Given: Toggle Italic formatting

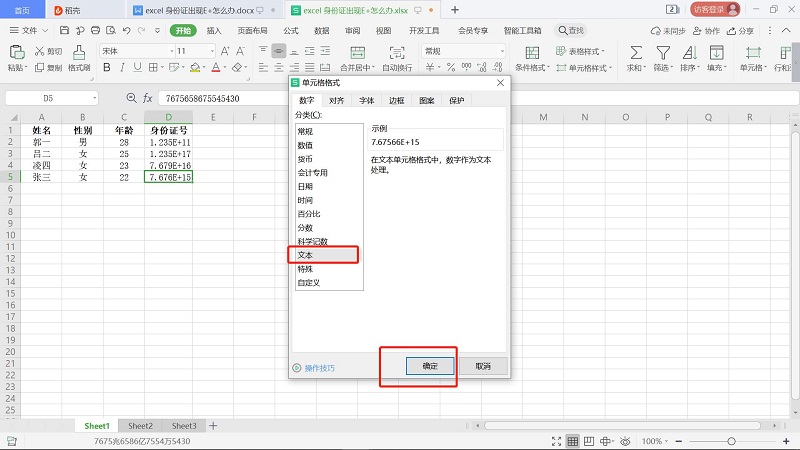Looking at the screenshot, I should click(122, 68).
